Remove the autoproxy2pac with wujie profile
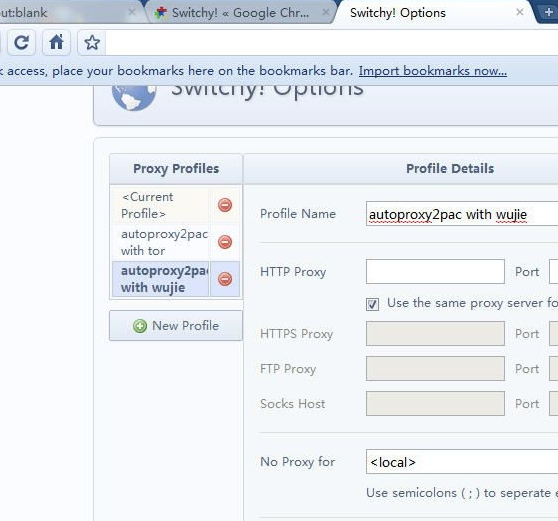Image resolution: width=558 pixels, height=521 pixels. (x=225, y=279)
